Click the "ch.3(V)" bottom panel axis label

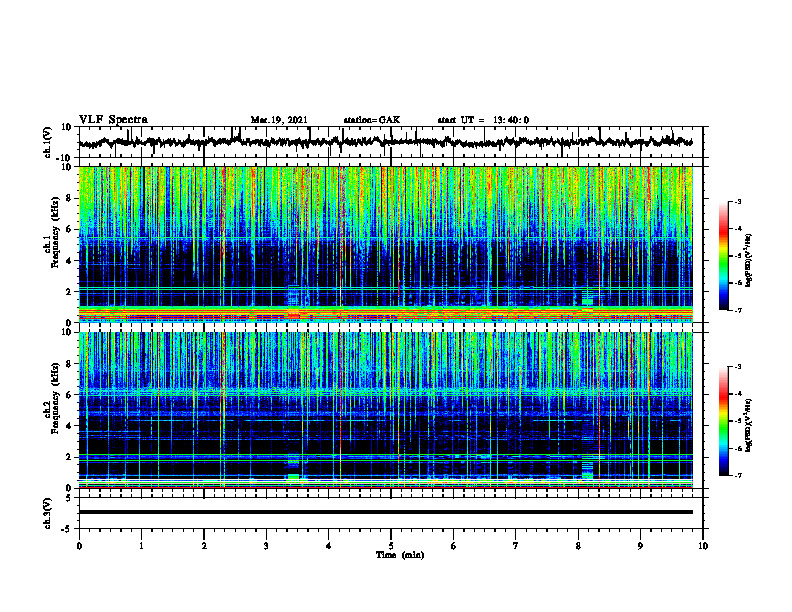click(47, 513)
